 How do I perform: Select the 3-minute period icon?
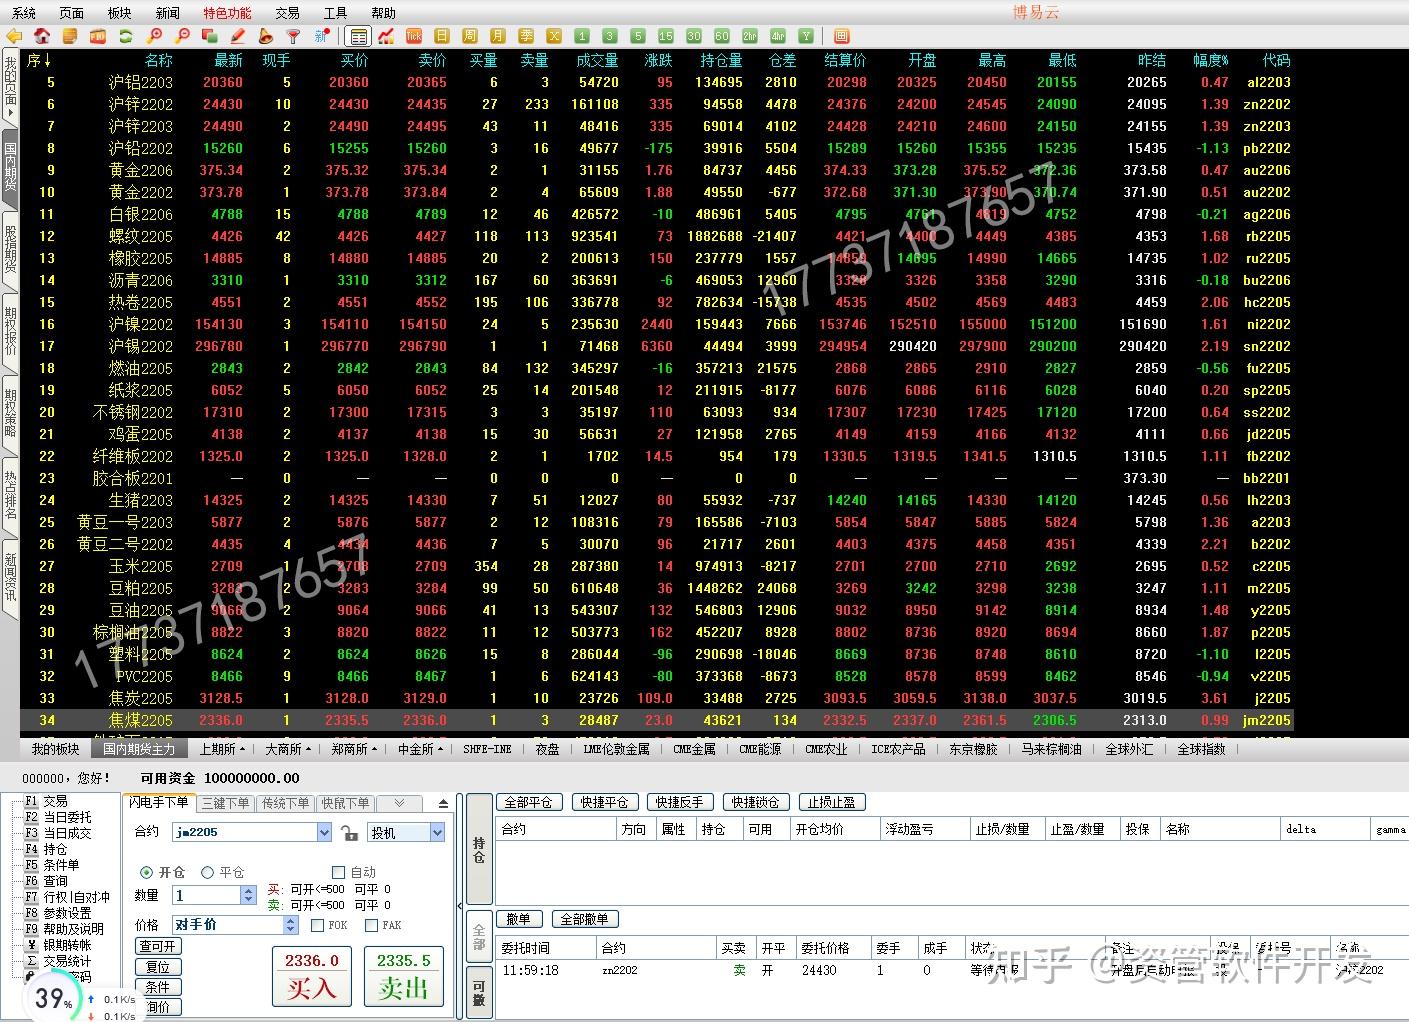[x=610, y=36]
